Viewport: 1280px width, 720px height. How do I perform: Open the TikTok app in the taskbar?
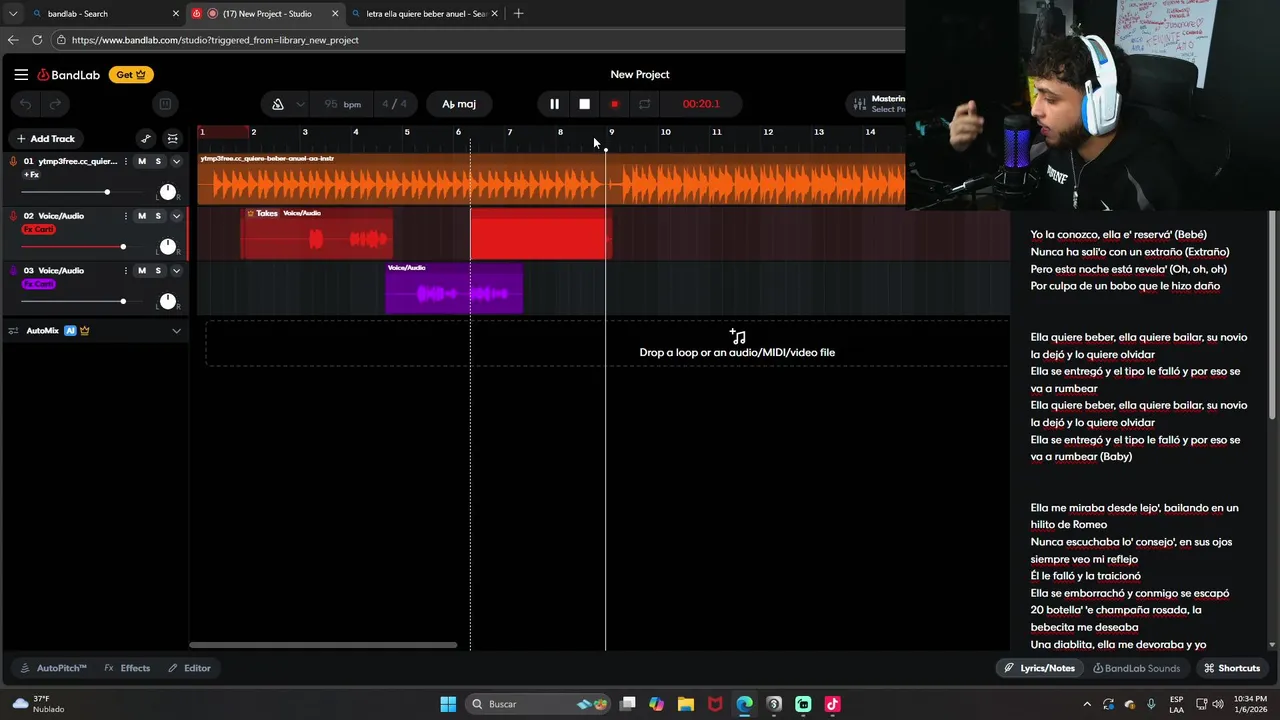[832, 704]
